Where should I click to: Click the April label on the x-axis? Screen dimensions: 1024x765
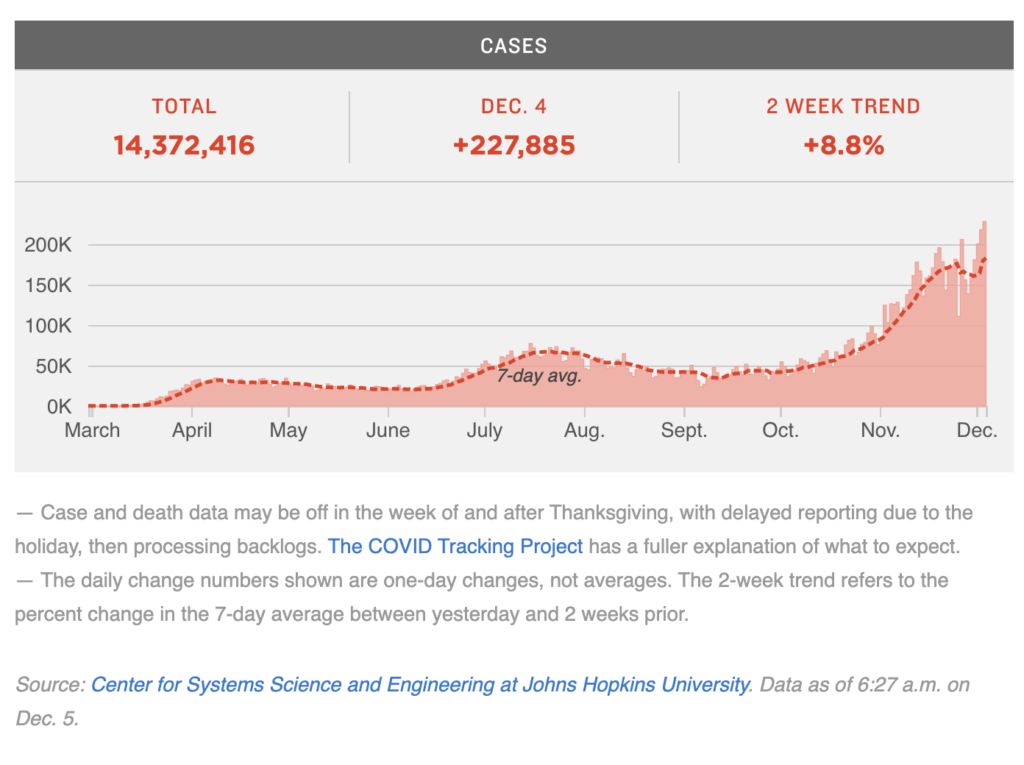pyautogui.click(x=191, y=431)
